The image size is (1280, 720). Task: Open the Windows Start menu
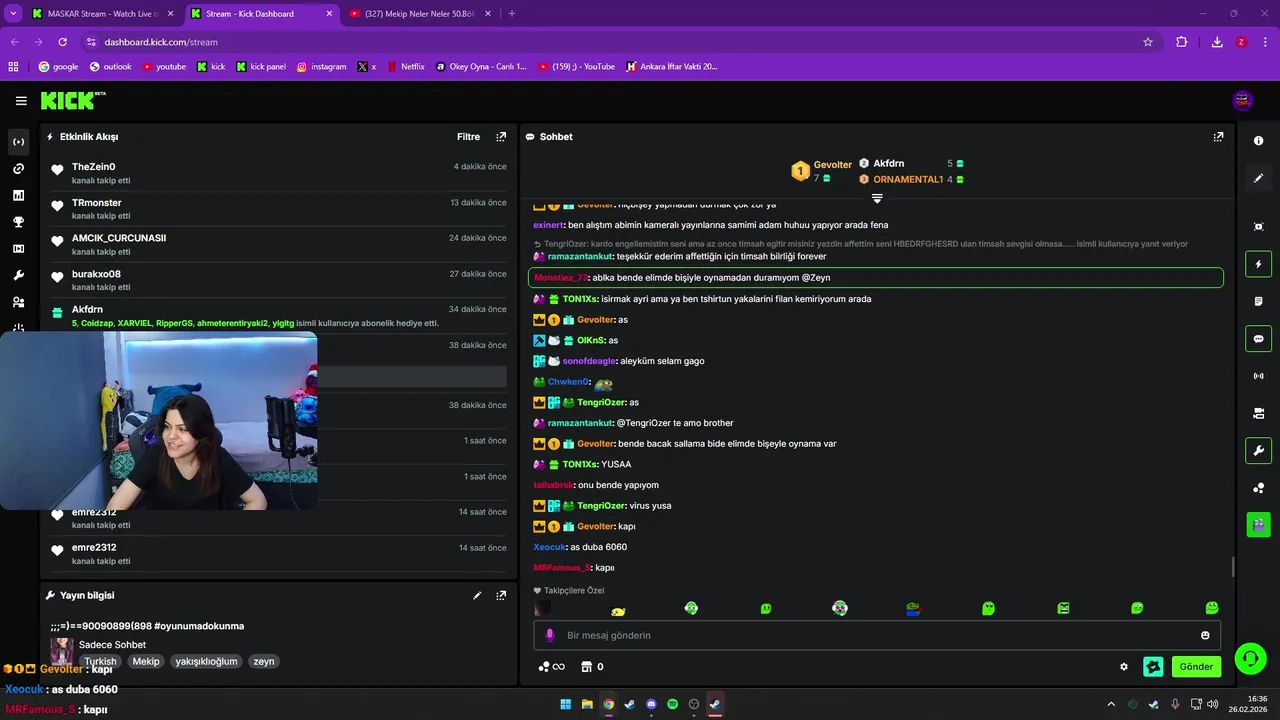[x=566, y=704]
